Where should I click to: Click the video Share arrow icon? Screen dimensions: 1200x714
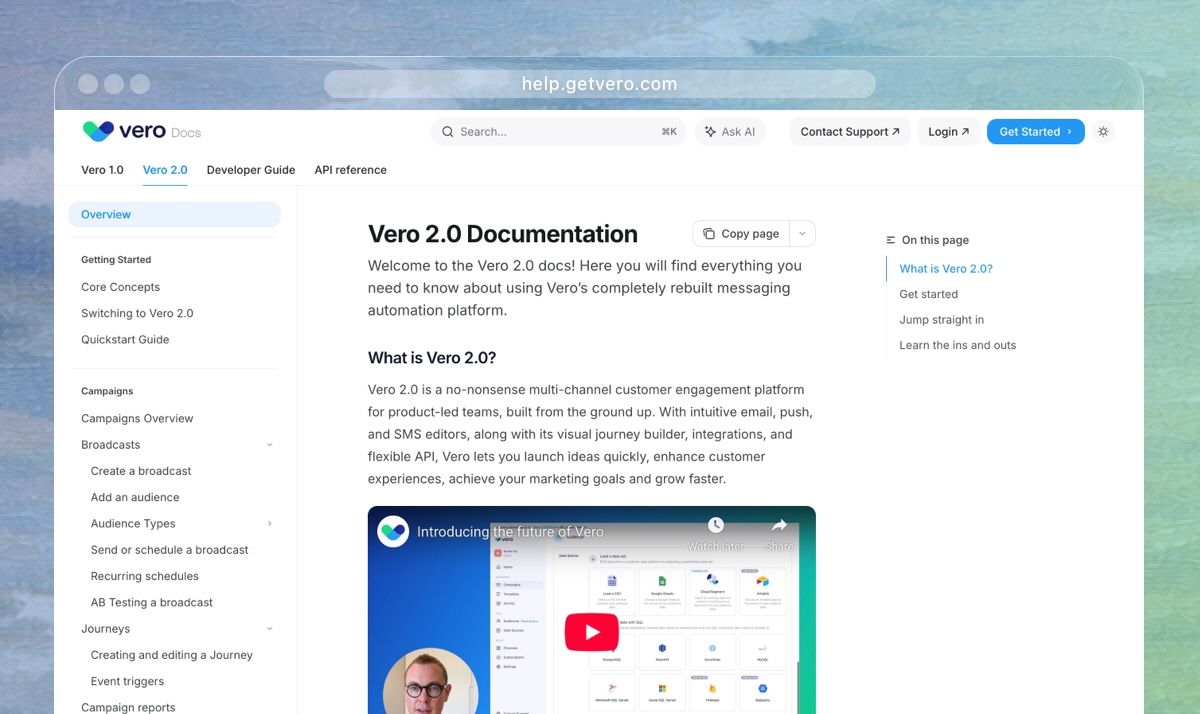pos(779,526)
